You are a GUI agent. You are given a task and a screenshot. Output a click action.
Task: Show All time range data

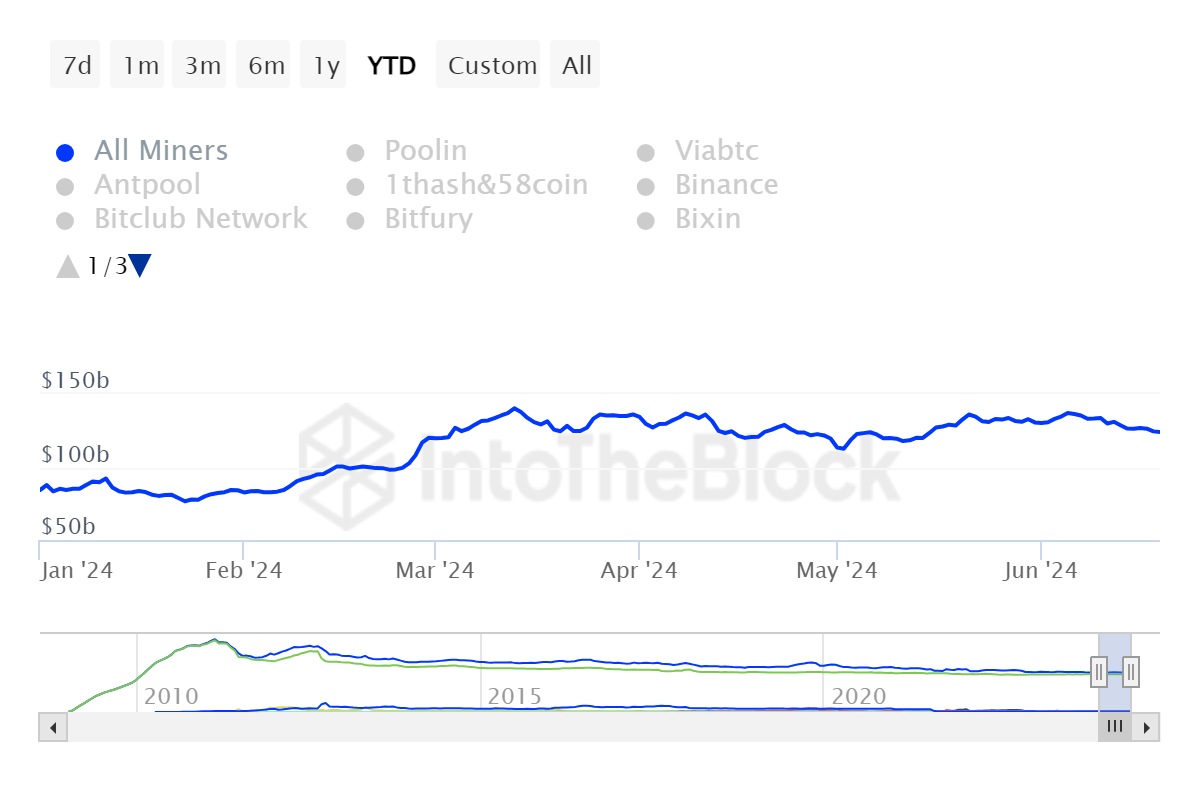(x=577, y=66)
